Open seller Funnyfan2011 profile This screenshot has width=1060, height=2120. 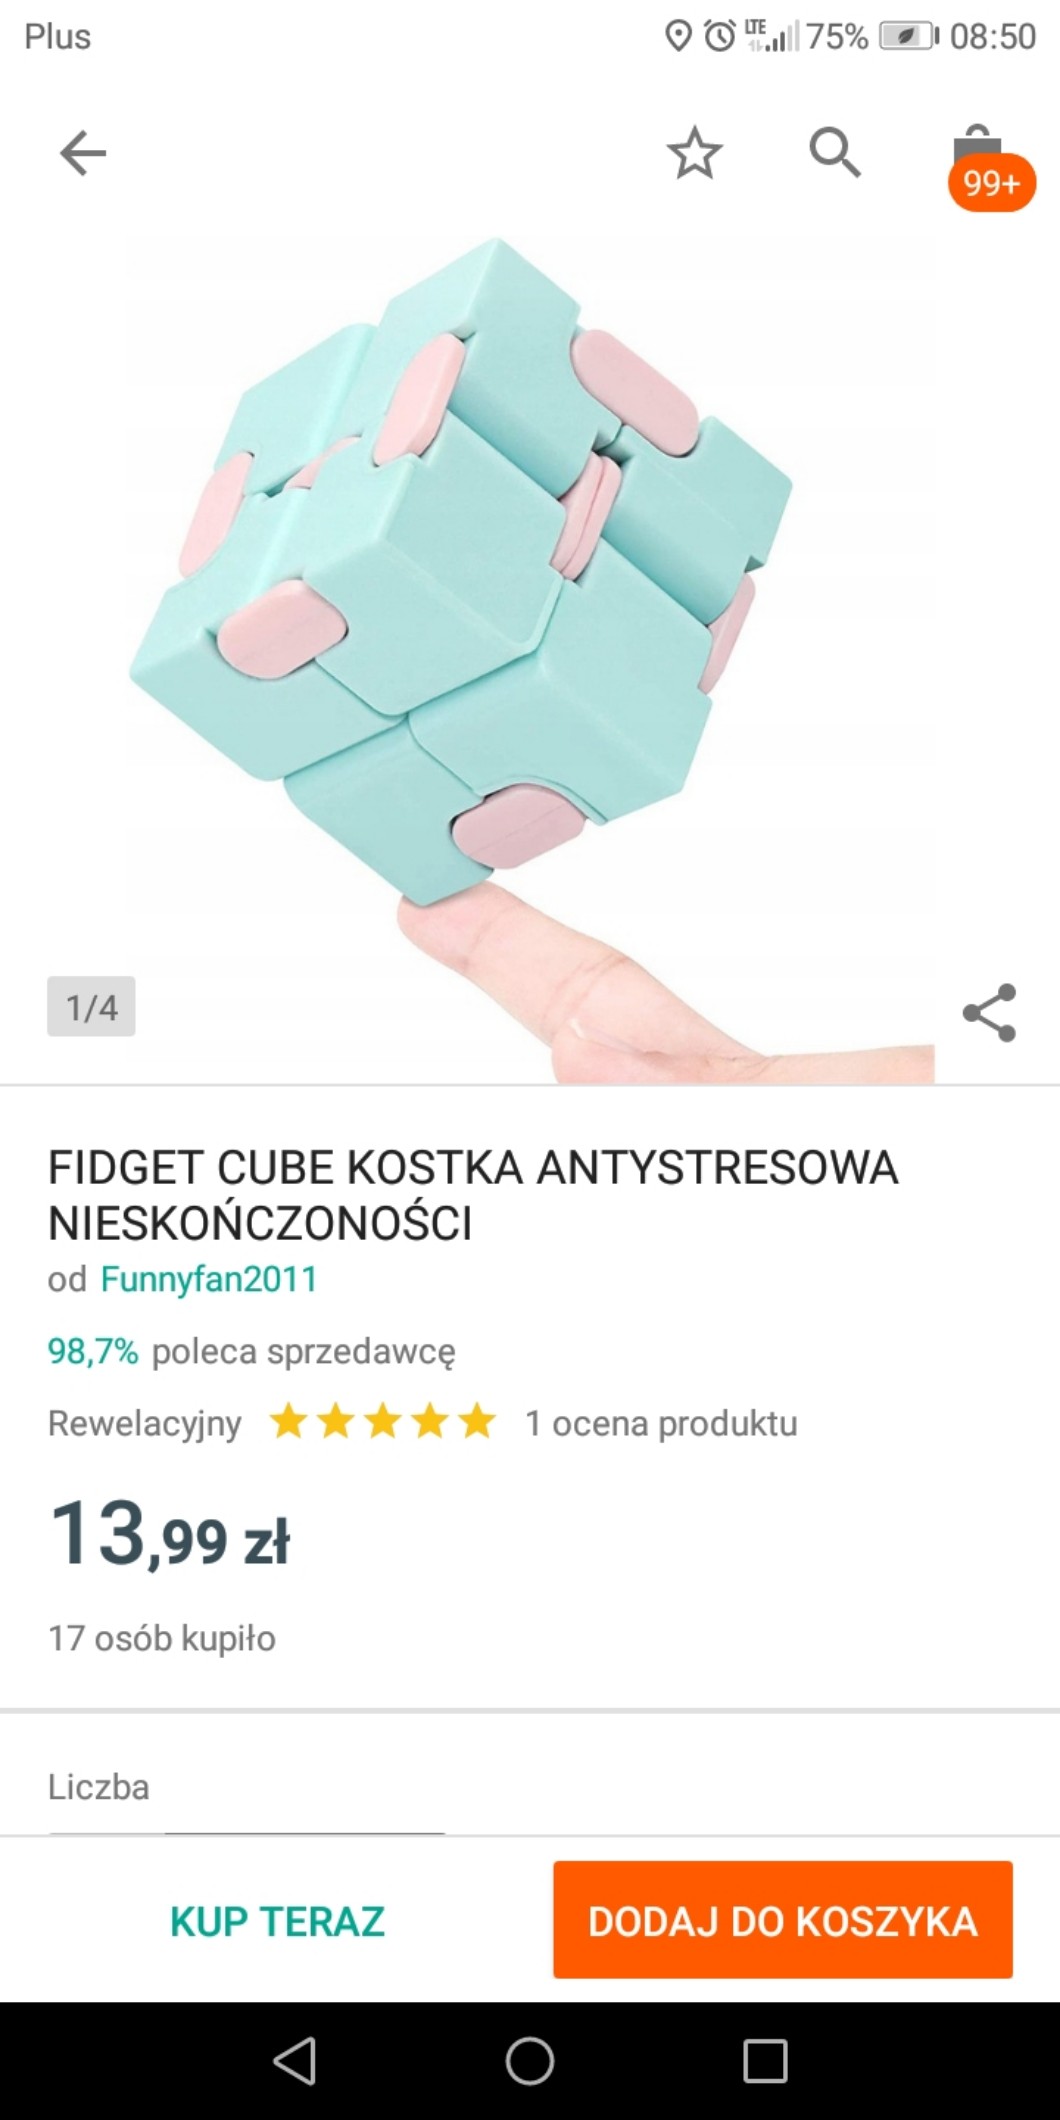(209, 1279)
